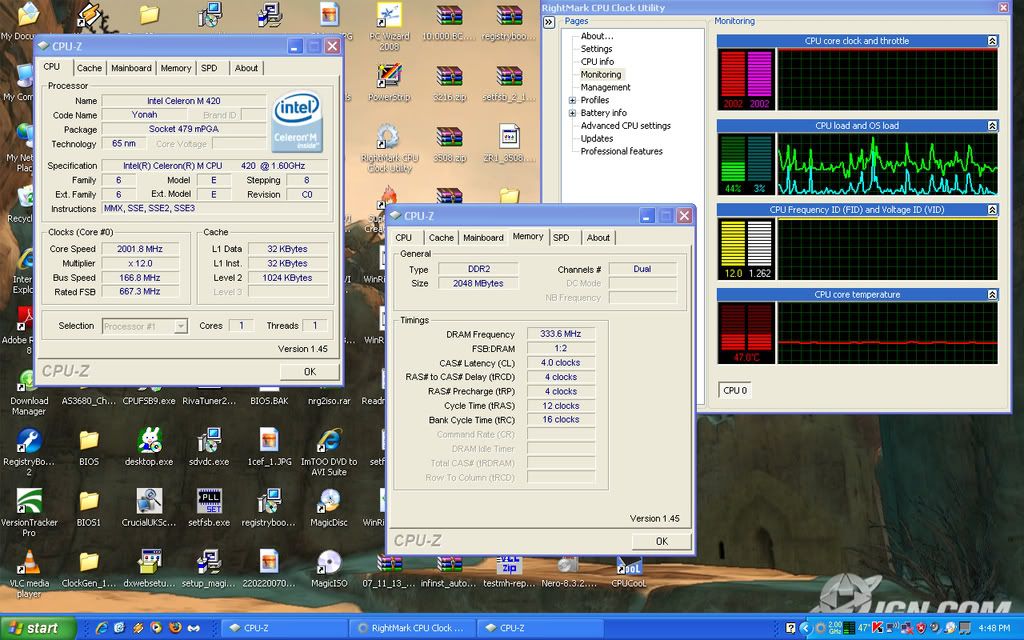This screenshot has width=1024, height=640.
Task: Click the Core Speed 2001.8 MHz field
Action: click(x=140, y=249)
